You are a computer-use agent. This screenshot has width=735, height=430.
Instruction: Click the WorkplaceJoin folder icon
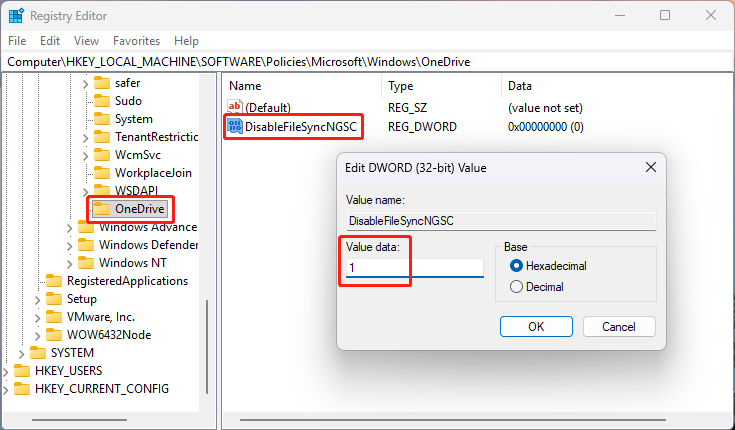pos(102,173)
